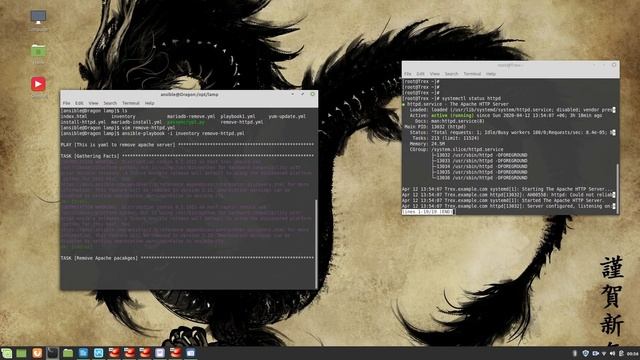The width and height of the screenshot is (640, 360).
Task: Open Help menu in ansible@Dragon terminal
Action: tap(149, 103)
